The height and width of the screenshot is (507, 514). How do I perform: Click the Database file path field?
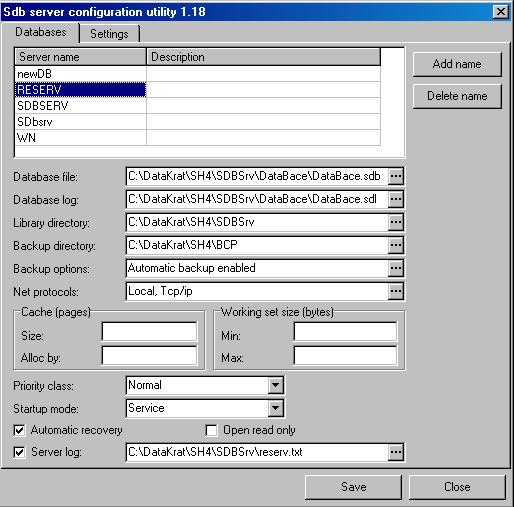[x=257, y=176]
